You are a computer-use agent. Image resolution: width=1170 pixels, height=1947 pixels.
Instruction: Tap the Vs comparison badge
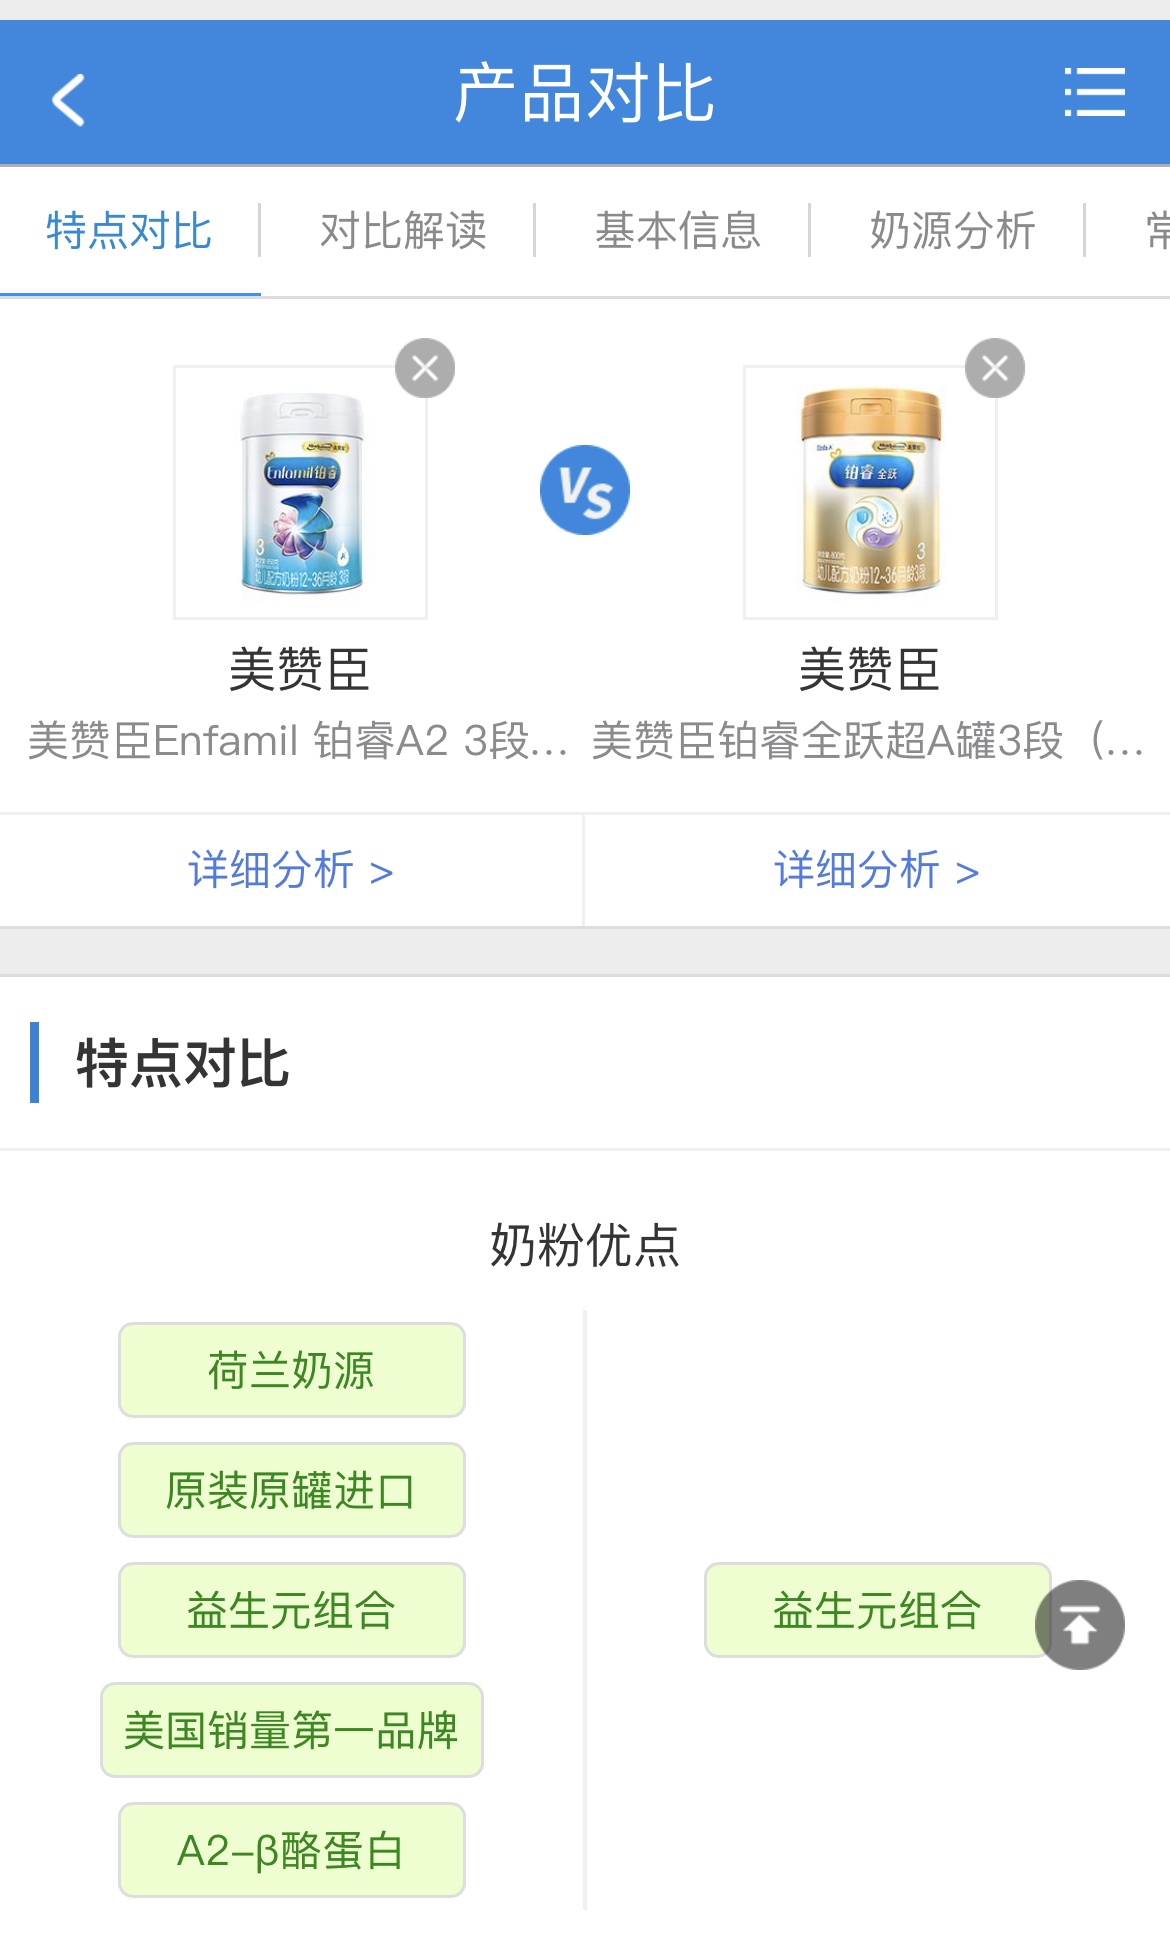tap(585, 490)
